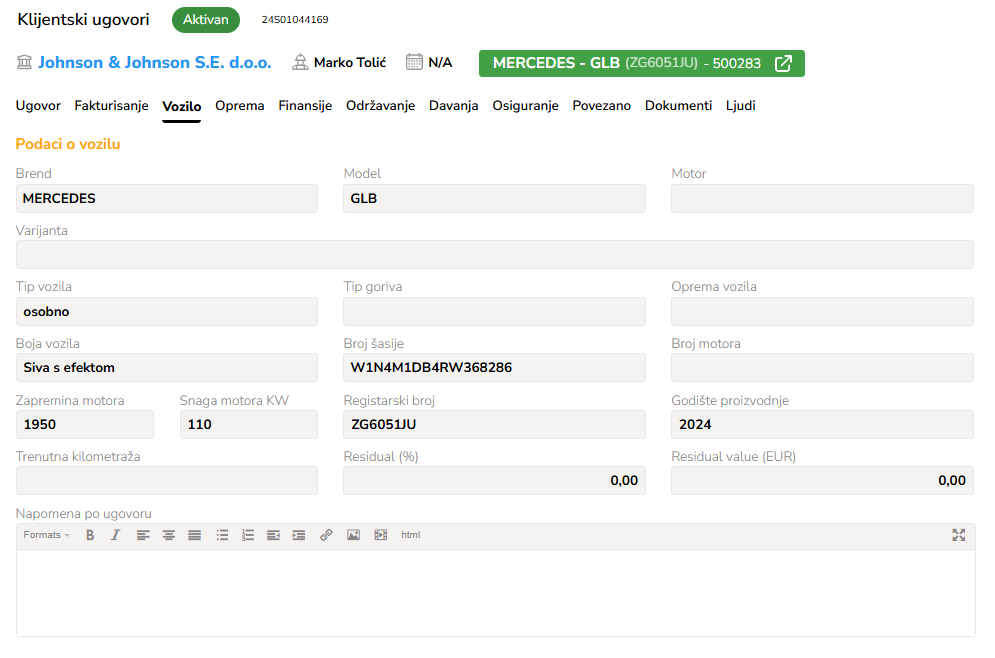Switch to the Ugovor tab
The image size is (995, 658).
click(38, 106)
